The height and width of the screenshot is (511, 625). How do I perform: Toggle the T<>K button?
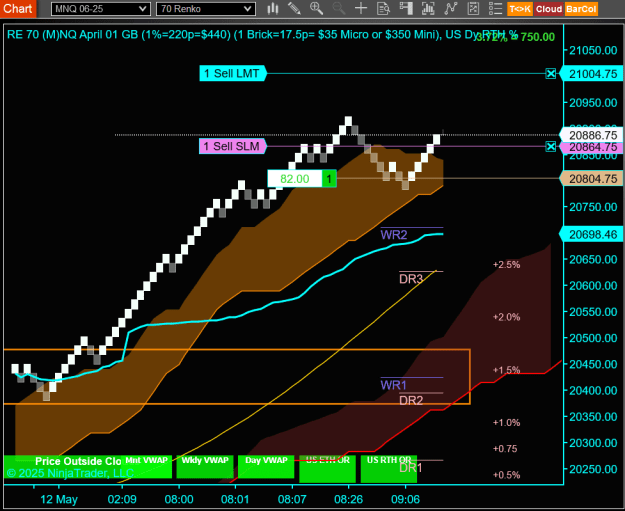pyautogui.click(x=520, y=9)
